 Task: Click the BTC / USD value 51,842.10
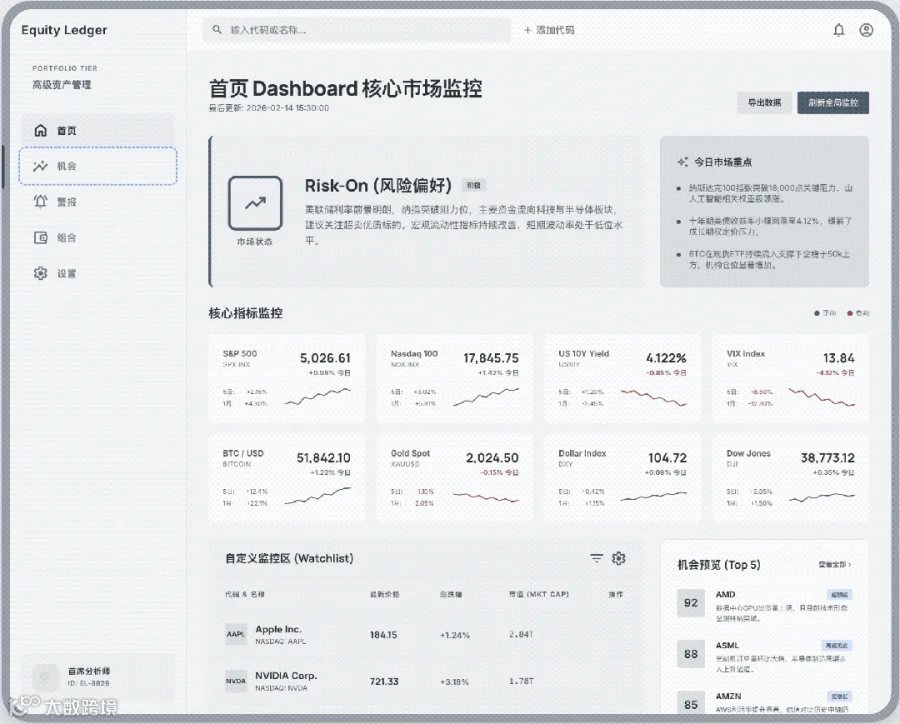tap(323, 458)
